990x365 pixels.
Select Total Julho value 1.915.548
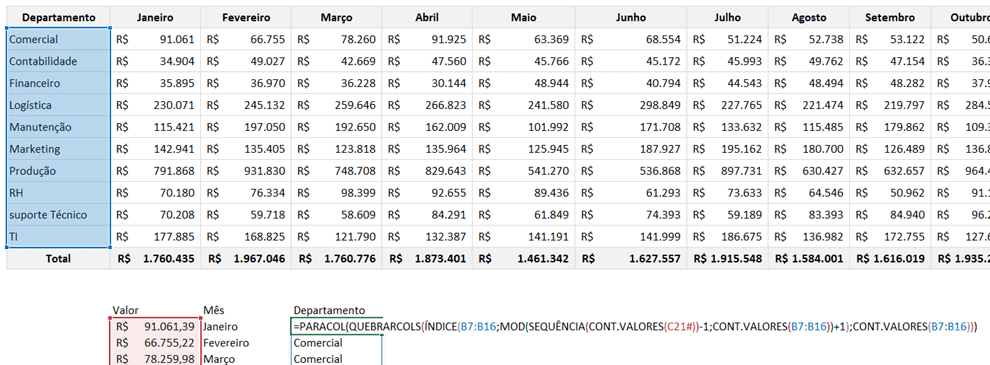click(x=728, y=259)
